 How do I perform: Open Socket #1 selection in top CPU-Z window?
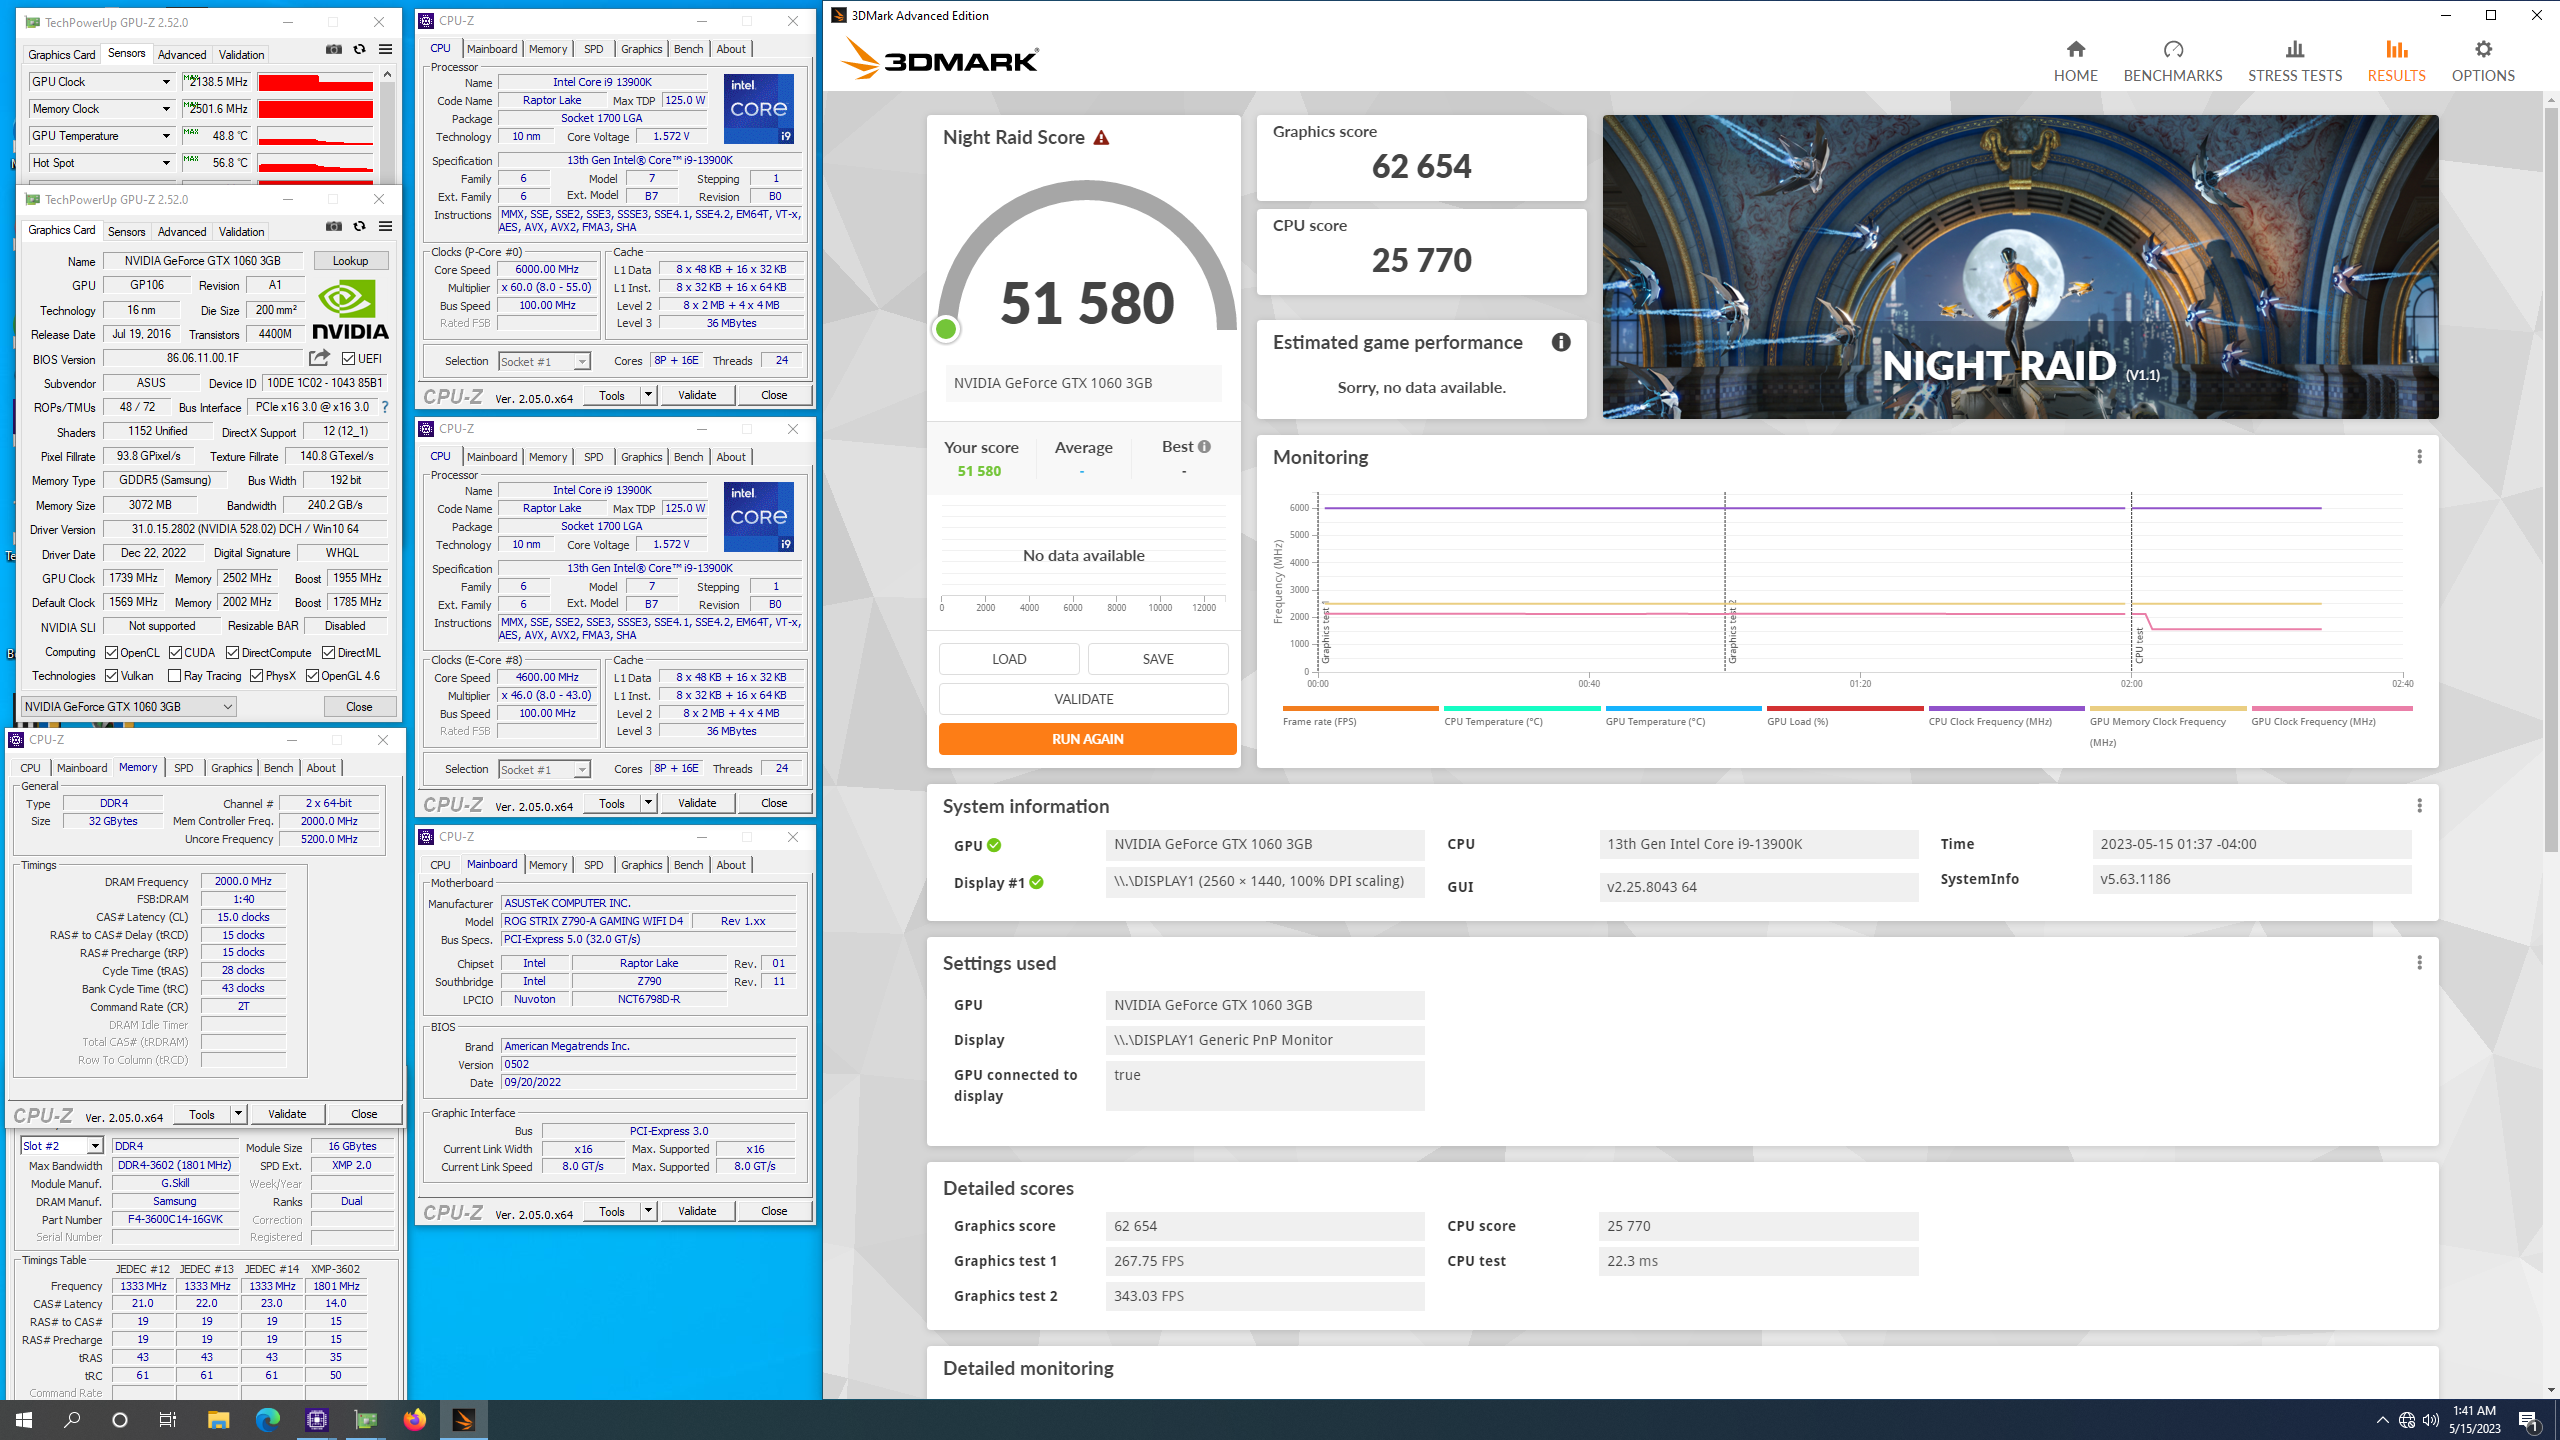click(544, 361)
